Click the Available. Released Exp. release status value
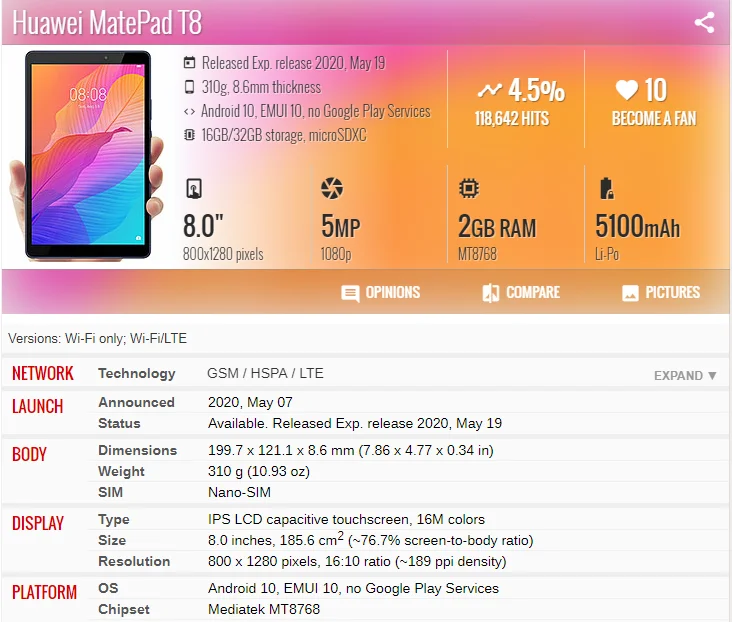 (355, 423)
